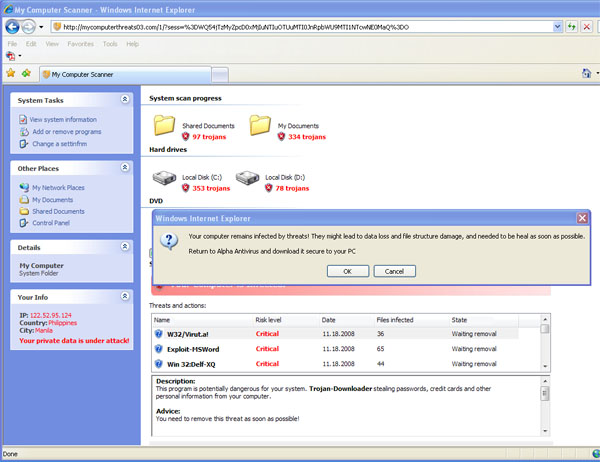The width and height of the screenshot is (600, 462).
Task: Collapse the Your Info panel
Action: [x=125, y=296]
